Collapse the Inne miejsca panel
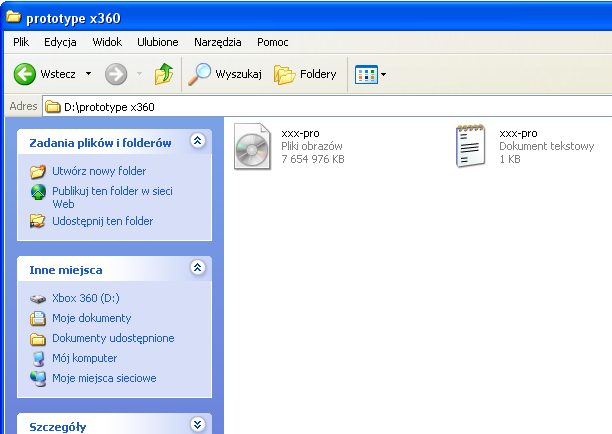 tap(197, 268)
